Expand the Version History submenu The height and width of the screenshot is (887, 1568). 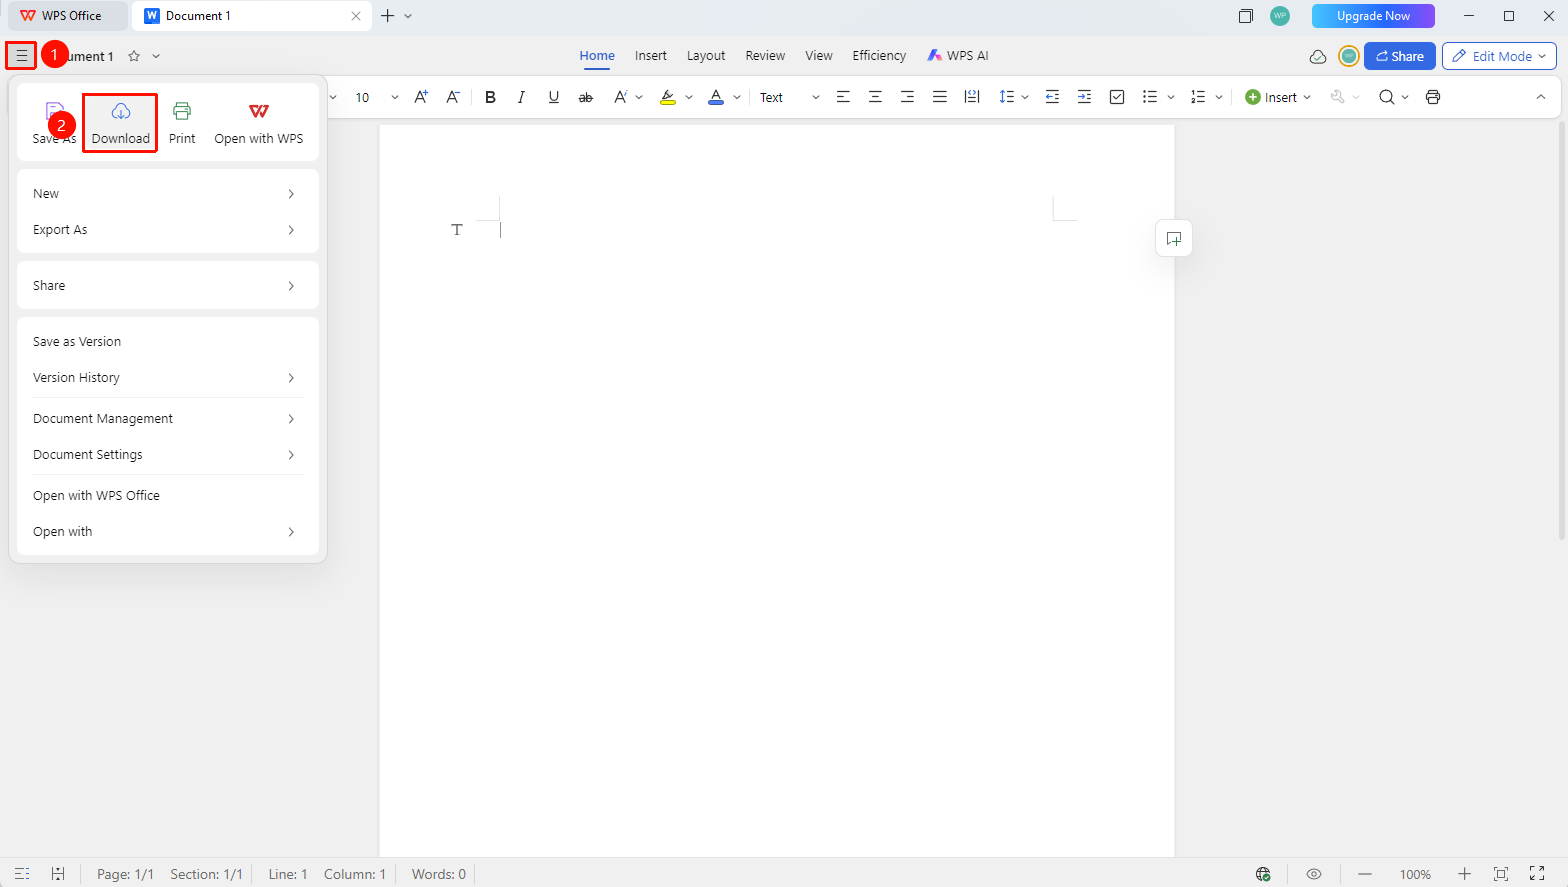click(166, 378)
